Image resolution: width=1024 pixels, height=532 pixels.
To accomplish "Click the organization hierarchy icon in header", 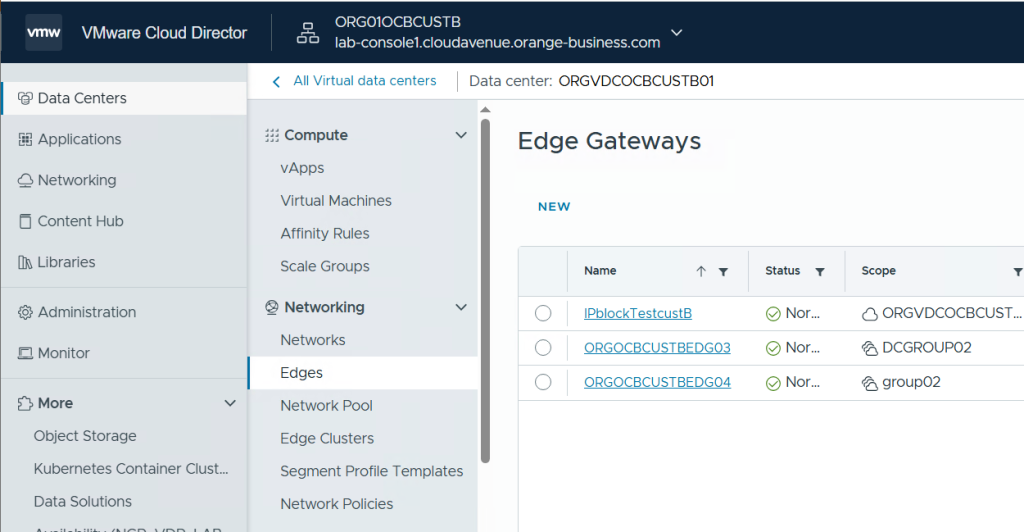I will [x=307, y=33].
